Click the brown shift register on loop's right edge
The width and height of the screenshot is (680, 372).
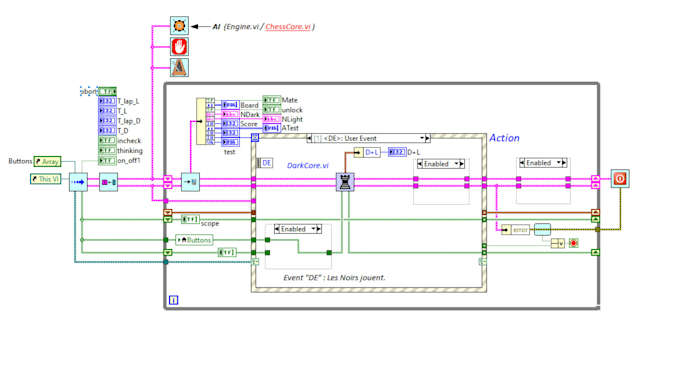[x=595, y=212]
